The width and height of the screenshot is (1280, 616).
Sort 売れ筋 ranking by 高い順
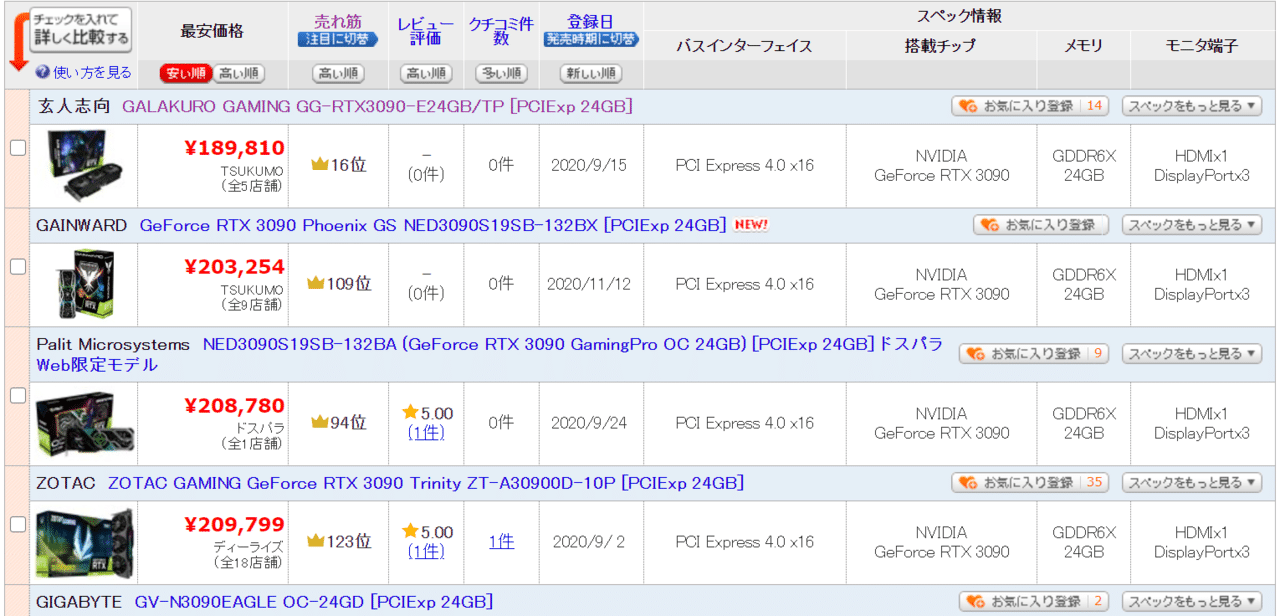(x=338, y=74)
